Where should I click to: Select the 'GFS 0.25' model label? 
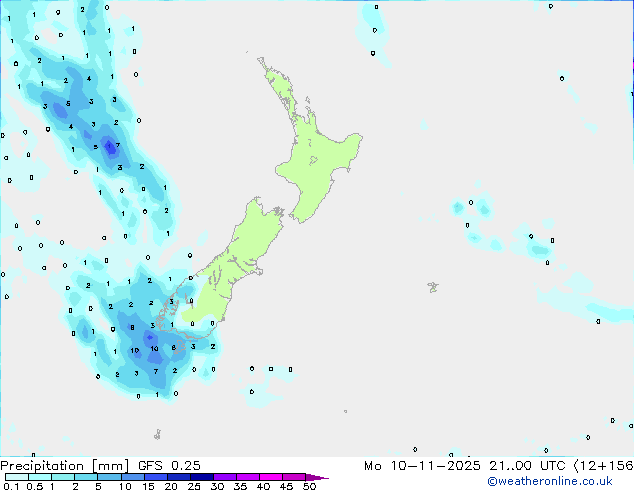click(169, 466)
